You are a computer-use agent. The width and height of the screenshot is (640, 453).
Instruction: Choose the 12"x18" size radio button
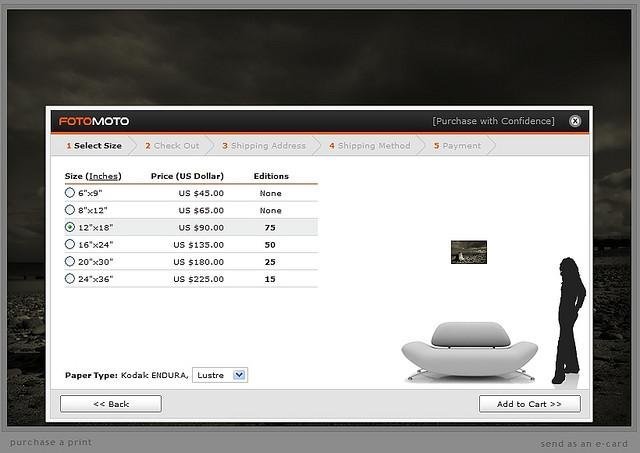70,227
